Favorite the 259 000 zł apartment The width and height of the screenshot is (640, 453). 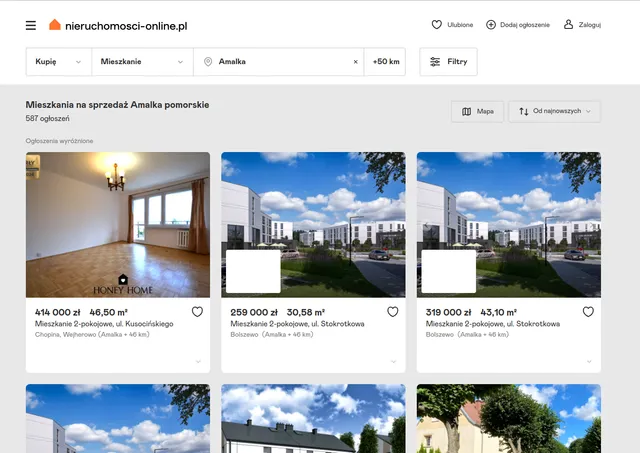(x=392, y=312)
